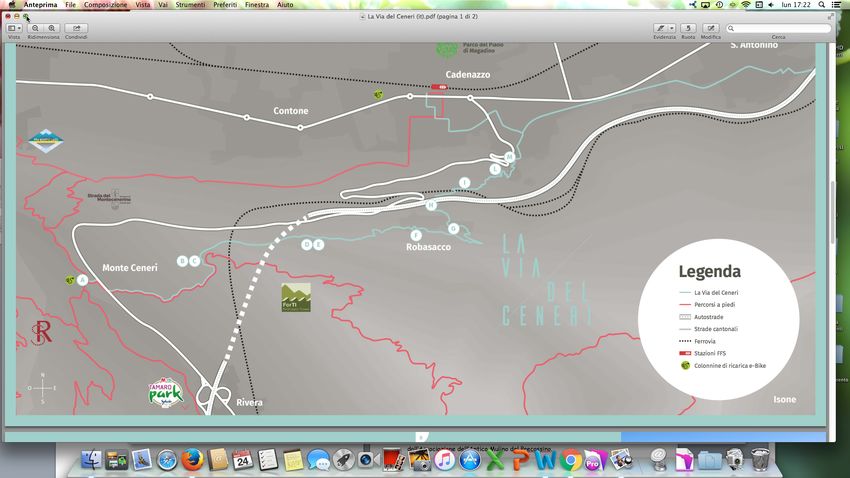Open the Preferiti menu
Viewport: 850px width, 478px height.
(225, 5)
